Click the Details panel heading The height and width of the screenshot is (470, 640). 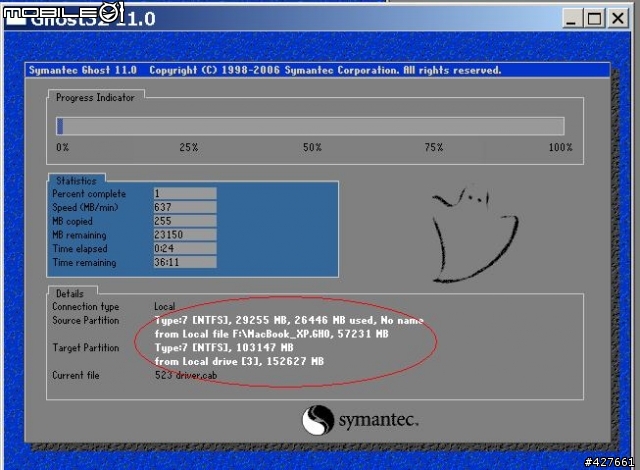point(70,294)
